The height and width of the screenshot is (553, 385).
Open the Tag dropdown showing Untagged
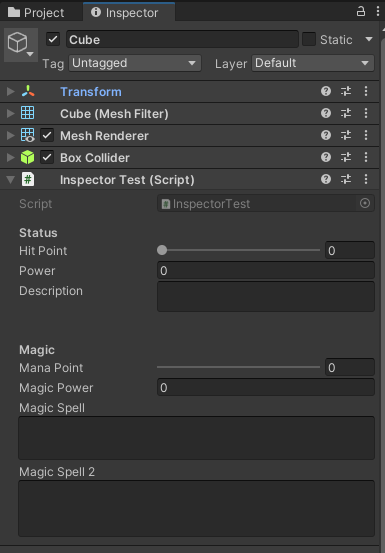(x=135, y=63)
